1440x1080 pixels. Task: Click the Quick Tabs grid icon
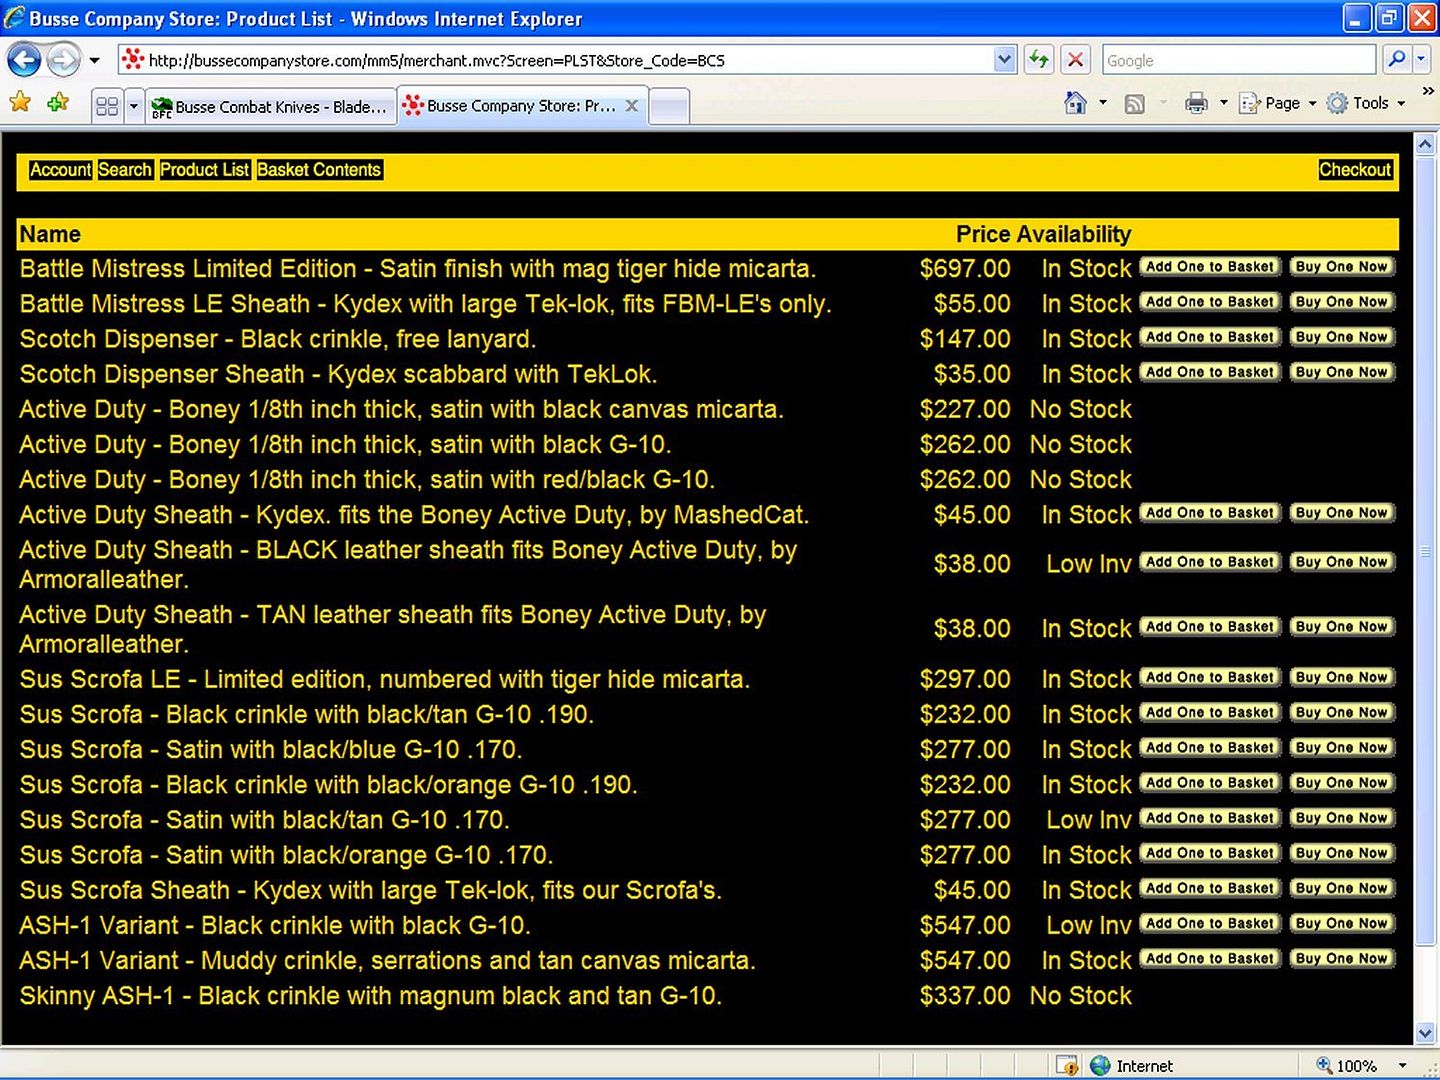pyautogui.click(x=107, y=106)
